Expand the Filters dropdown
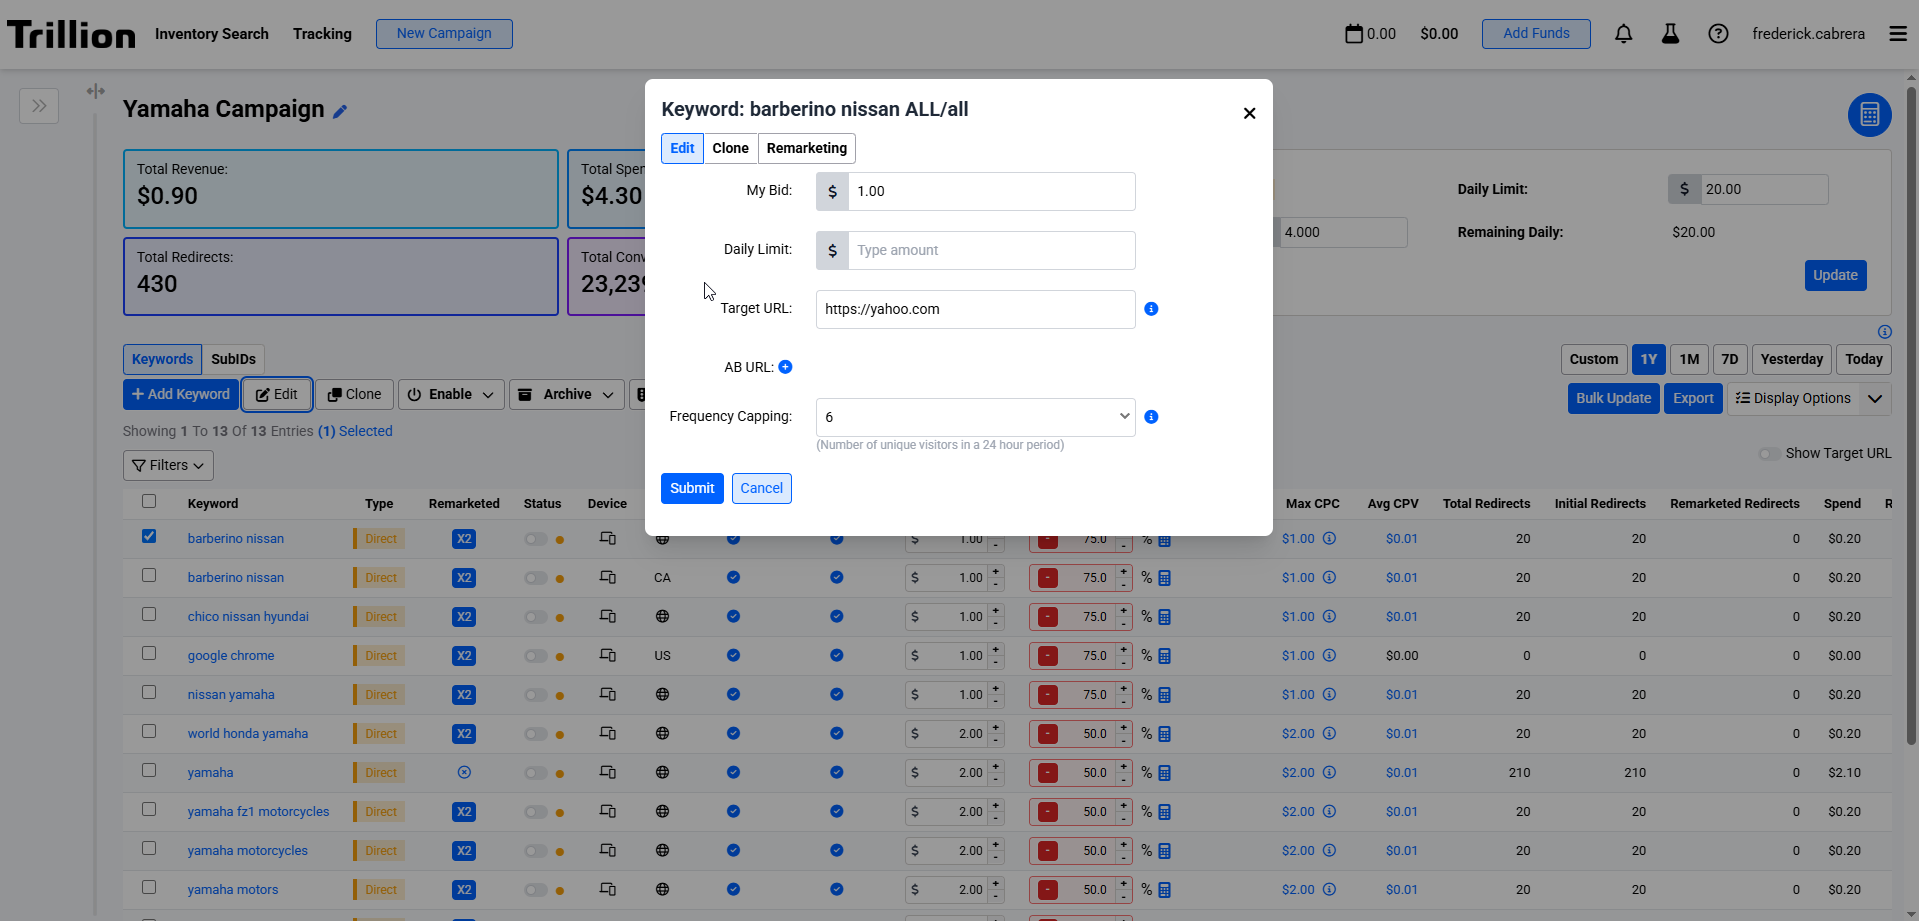Screen dimensions: 1919x921 pos(168,465)
